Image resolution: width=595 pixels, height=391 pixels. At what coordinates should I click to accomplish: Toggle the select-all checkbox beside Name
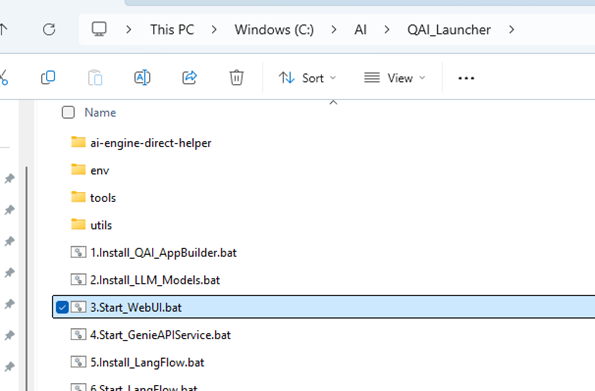click(x=68, y=112)
